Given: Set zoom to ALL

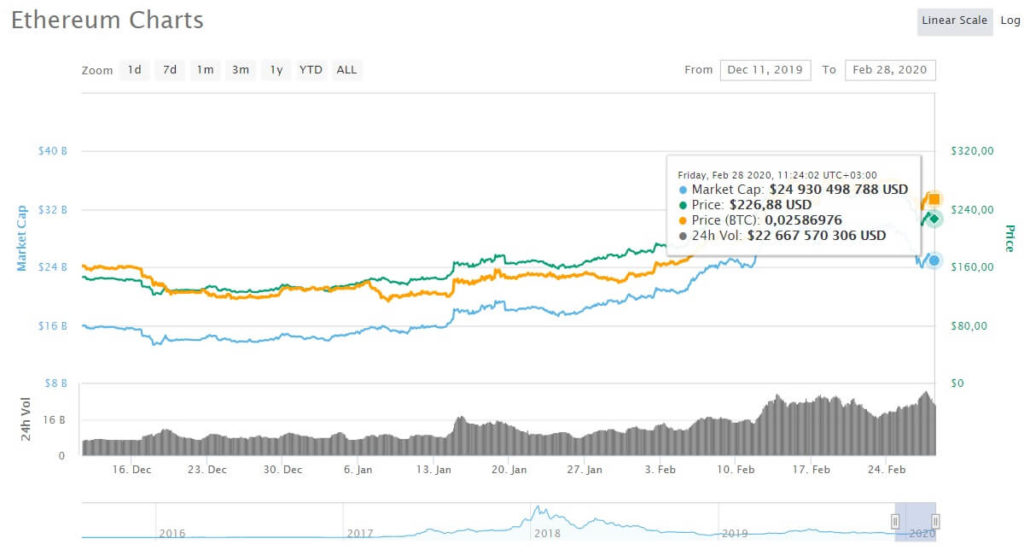Looking at the screenshot, I should click(347, 70).
